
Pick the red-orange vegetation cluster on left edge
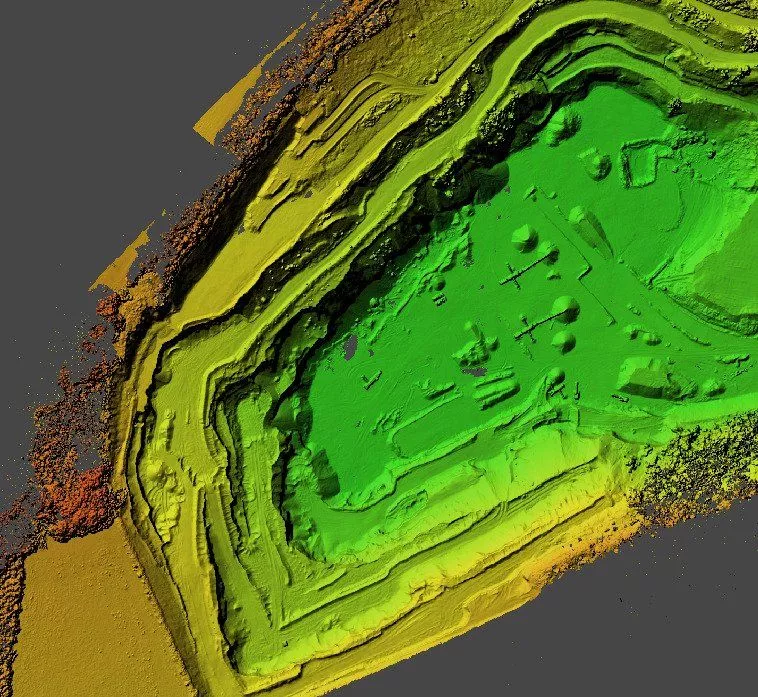point(82,500)
